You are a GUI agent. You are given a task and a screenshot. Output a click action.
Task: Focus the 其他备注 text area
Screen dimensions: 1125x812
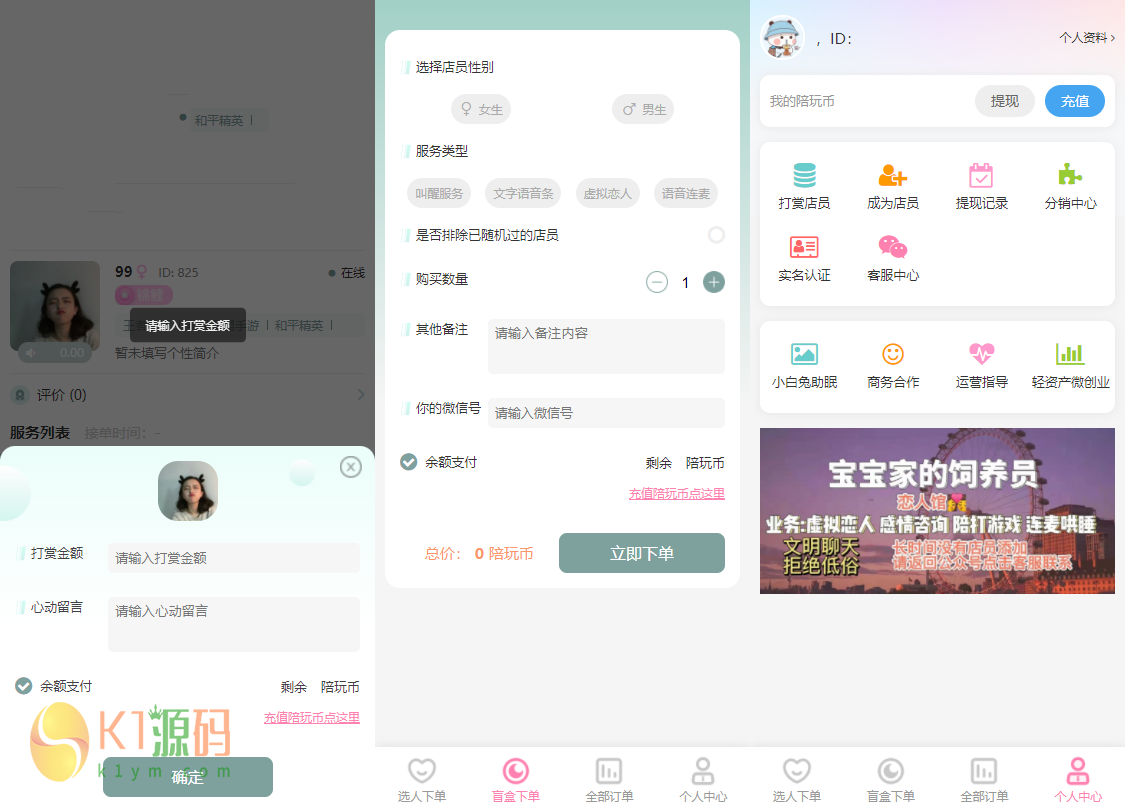(606, 346)
